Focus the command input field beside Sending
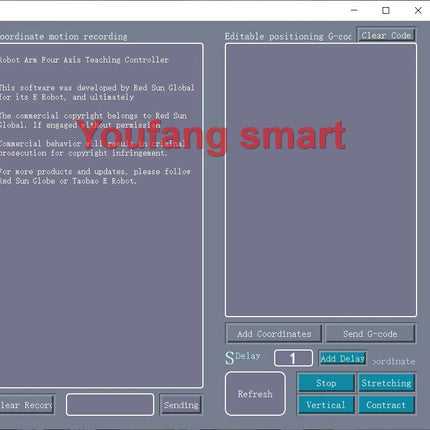Viewport: 430px width, 430px height. (x=110, y=405)
